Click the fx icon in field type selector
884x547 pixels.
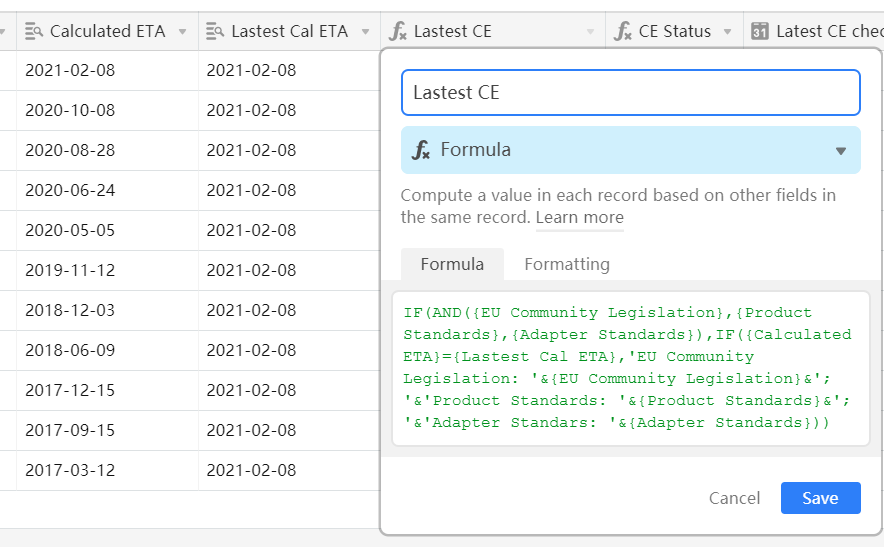pyautogui.click(x=421, y=150)
